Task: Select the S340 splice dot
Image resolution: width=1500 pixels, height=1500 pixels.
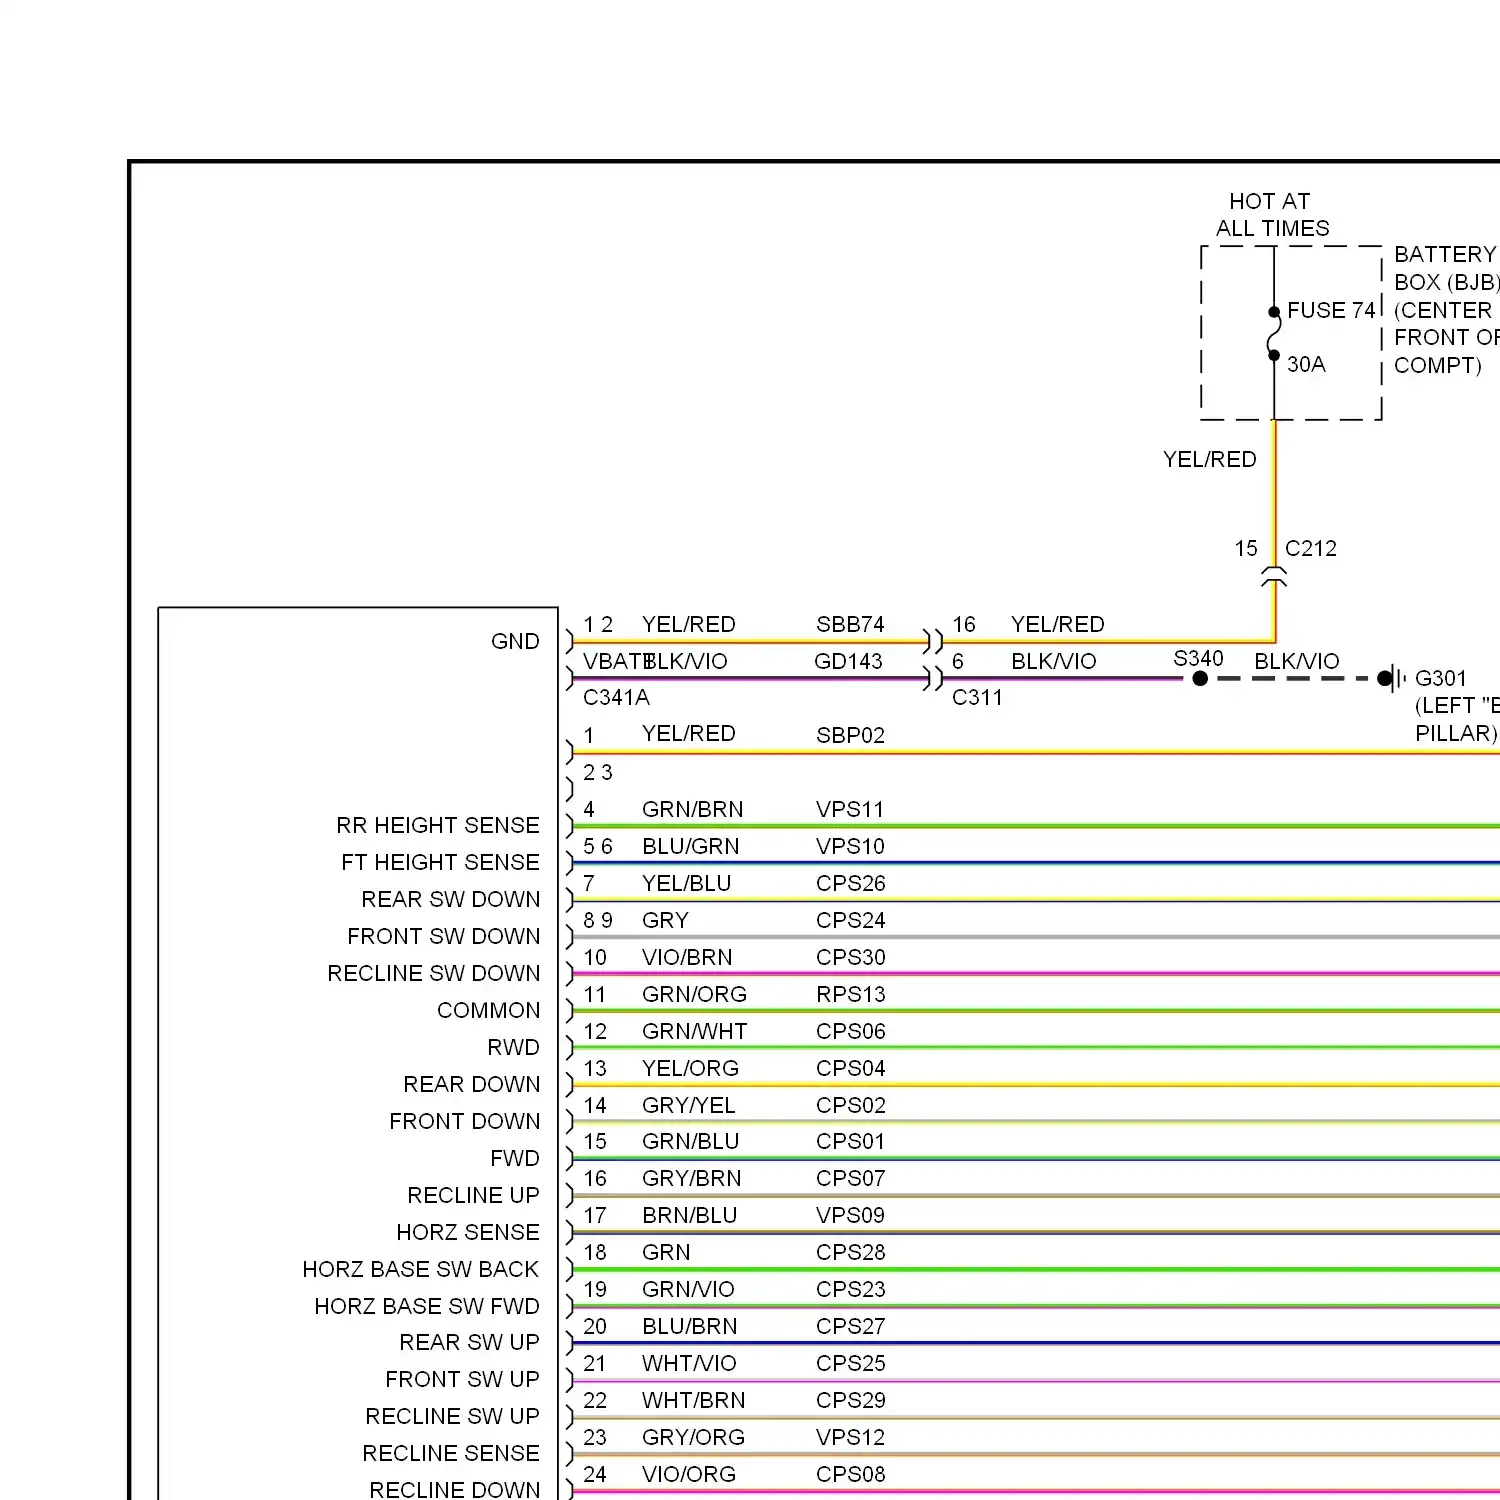Action: (1200, 678)
